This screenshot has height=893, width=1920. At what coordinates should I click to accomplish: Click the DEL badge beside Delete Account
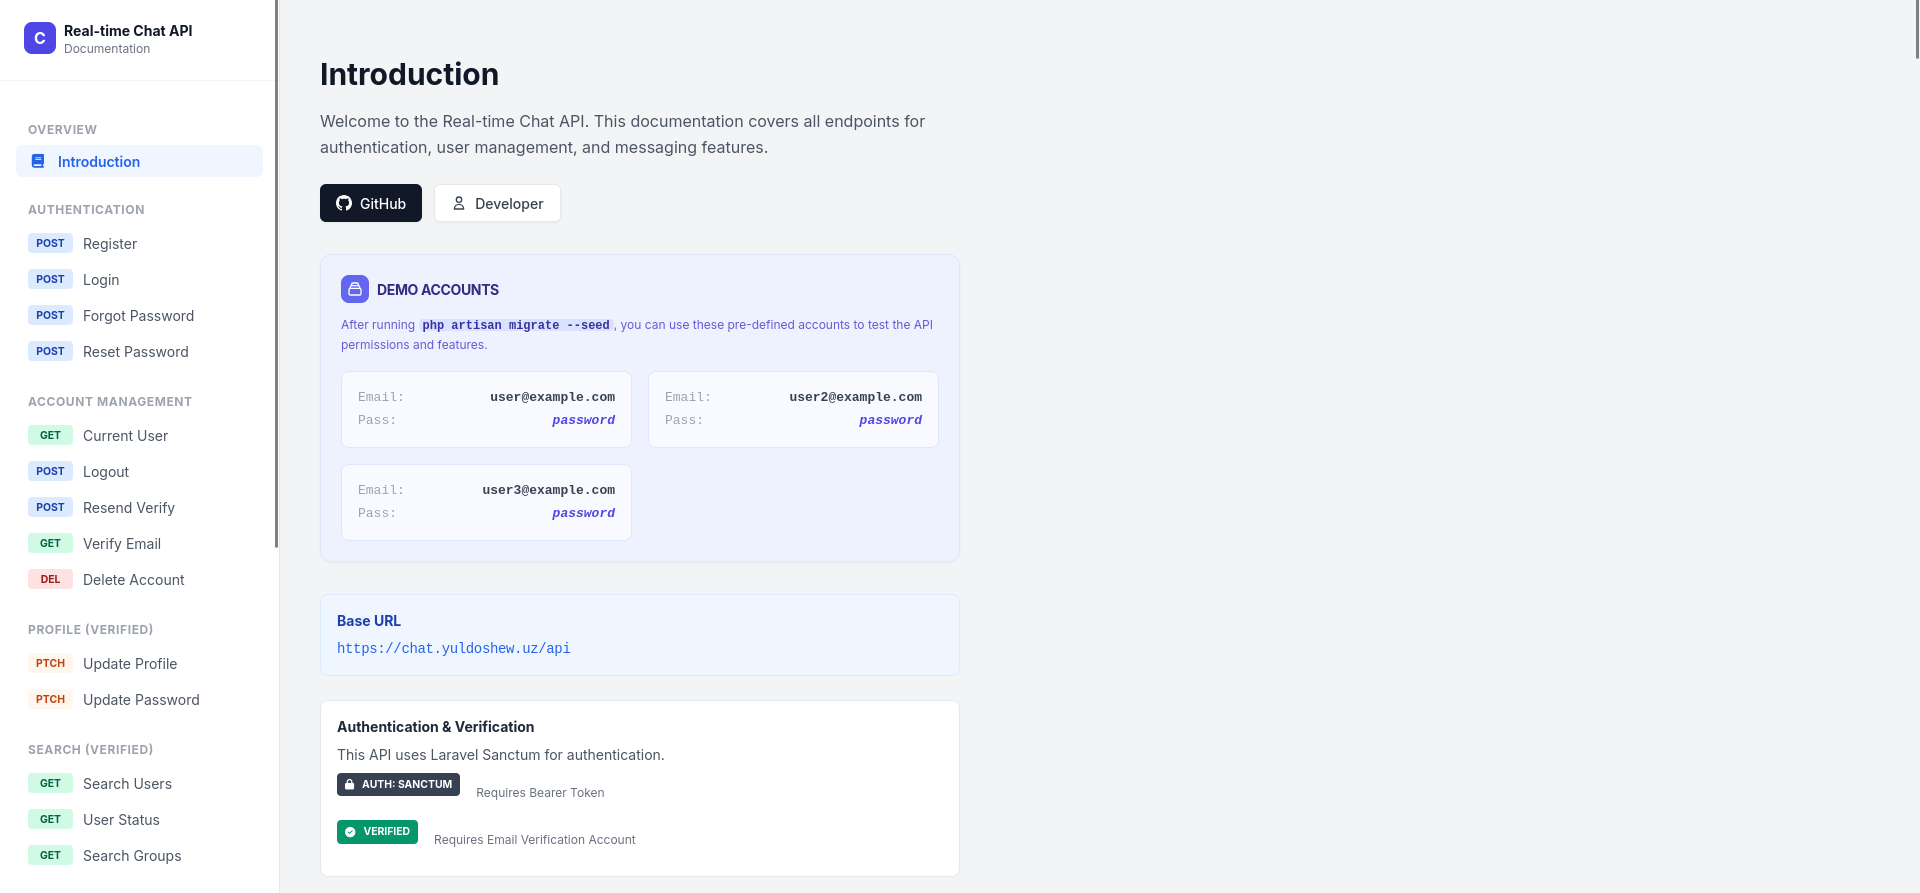coord(50,579)
